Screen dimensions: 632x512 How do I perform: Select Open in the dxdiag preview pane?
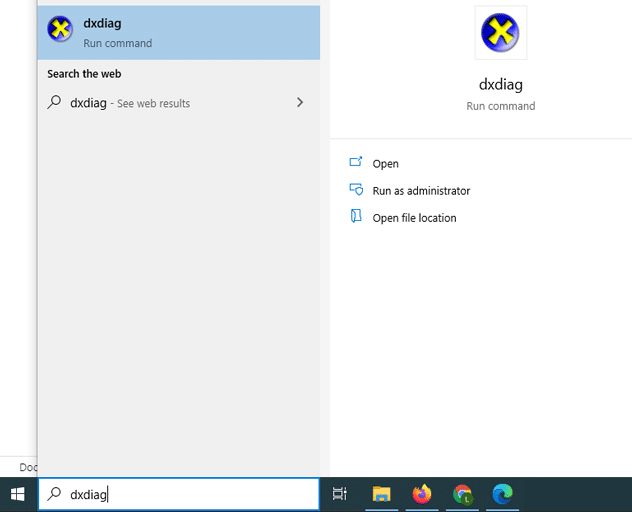click(x=385, y=164)
